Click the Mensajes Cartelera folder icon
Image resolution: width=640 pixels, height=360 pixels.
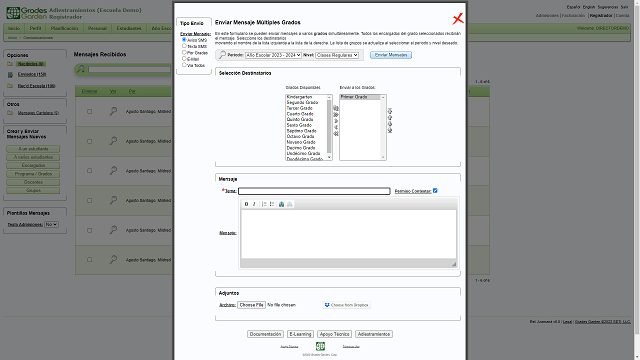pyautogui.click(x=10, y=113)
